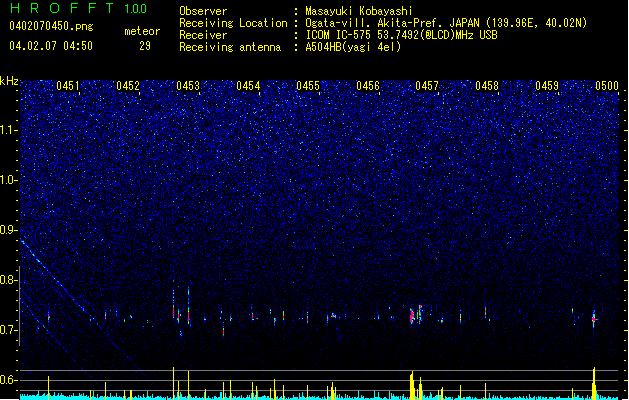
Task: Click the 0500 time marker
Action: pyautogui.click(x=607, y=86)
